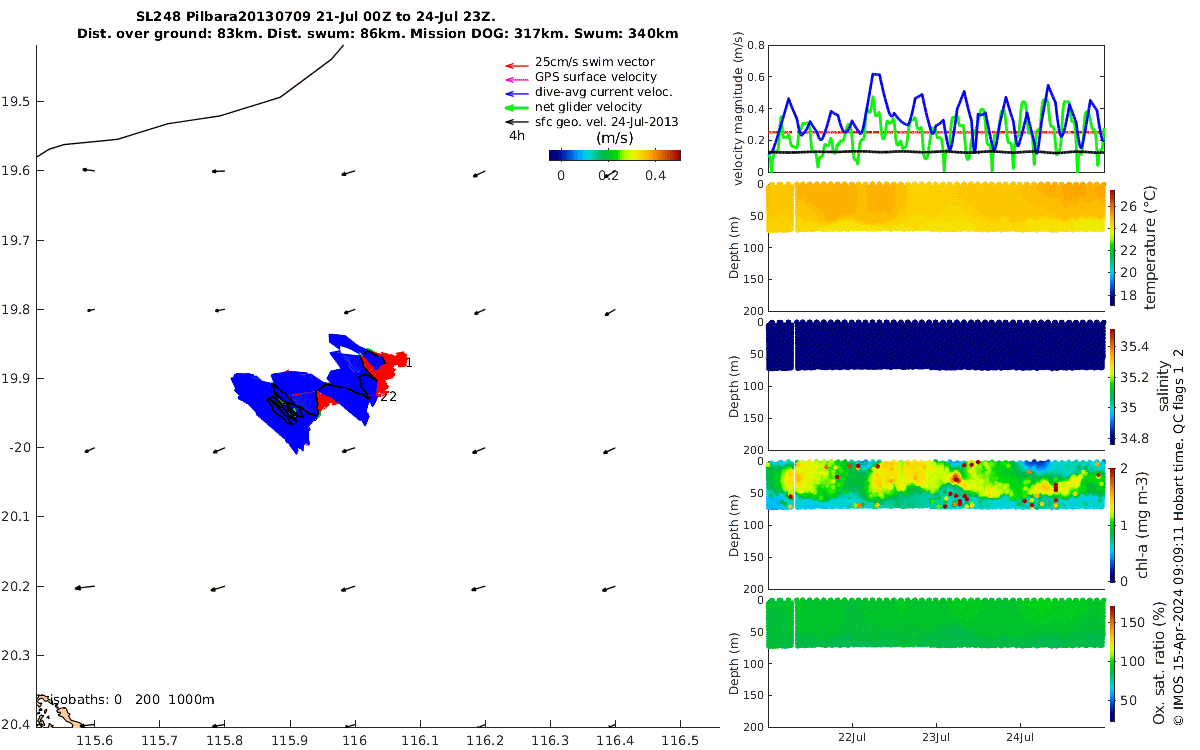Click the longitude tick label 116.3

tap(550, 741)
